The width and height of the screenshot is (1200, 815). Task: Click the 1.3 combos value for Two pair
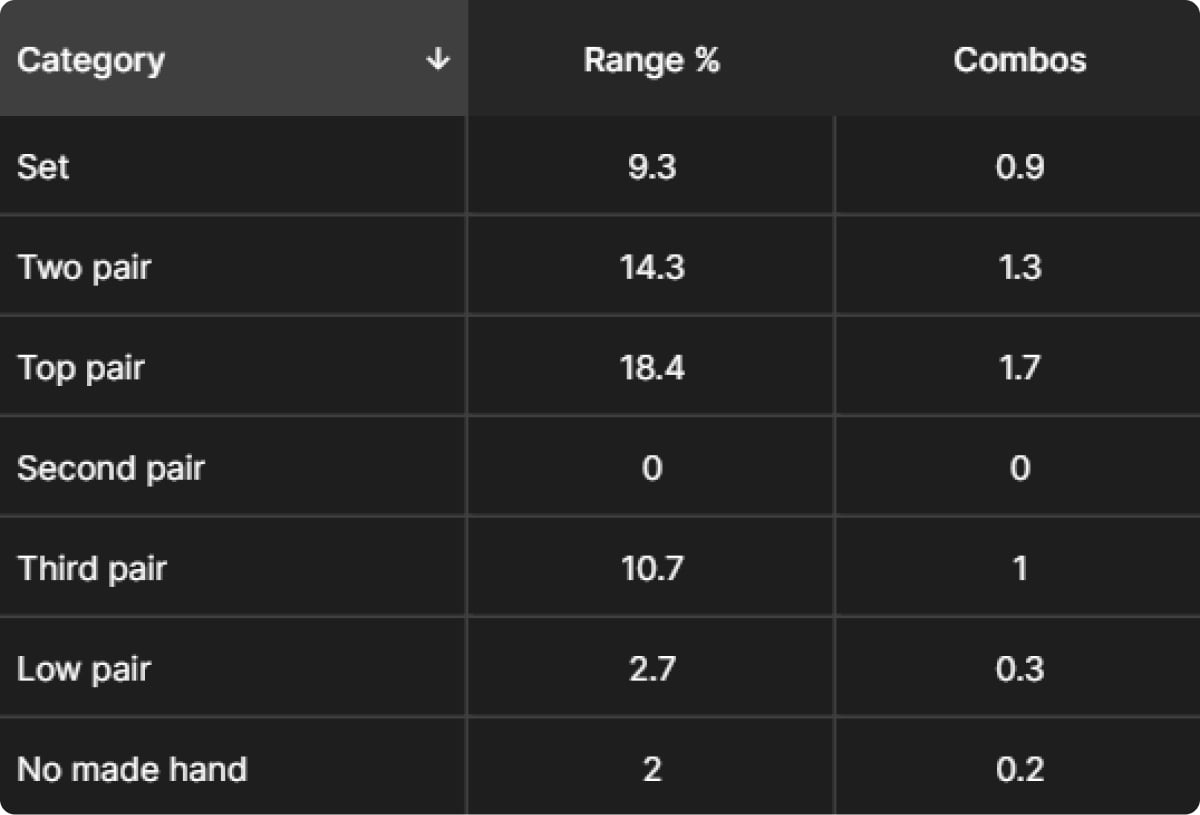click(1020, 267)
